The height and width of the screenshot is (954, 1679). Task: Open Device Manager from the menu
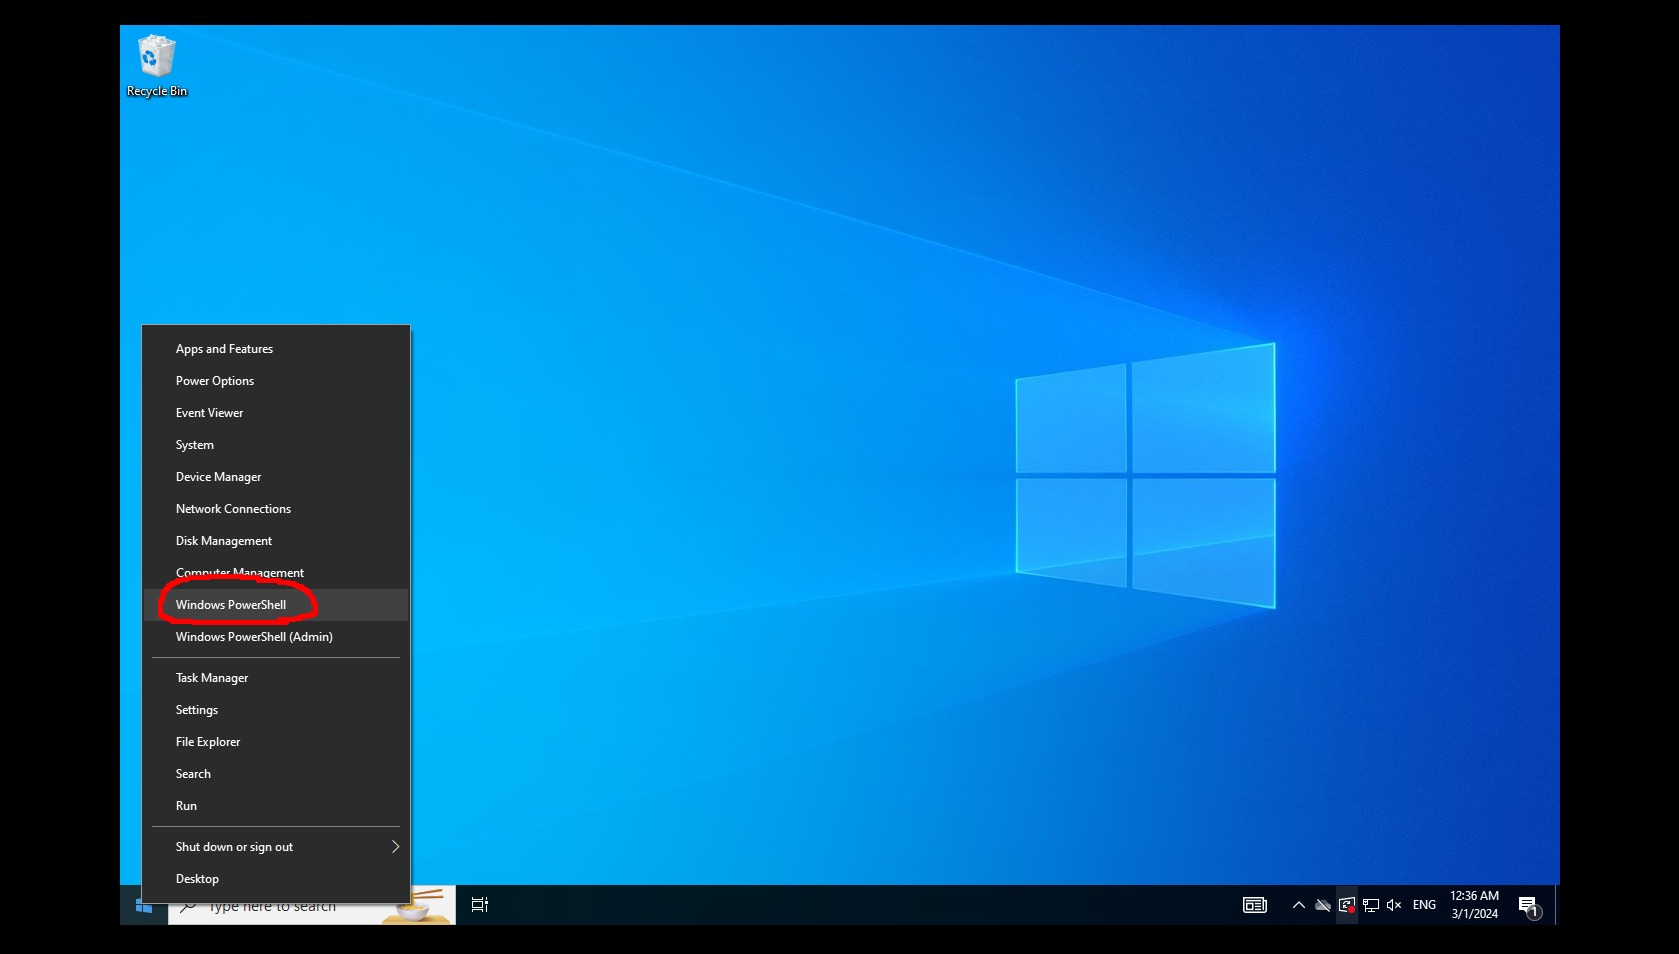[218, 477]
